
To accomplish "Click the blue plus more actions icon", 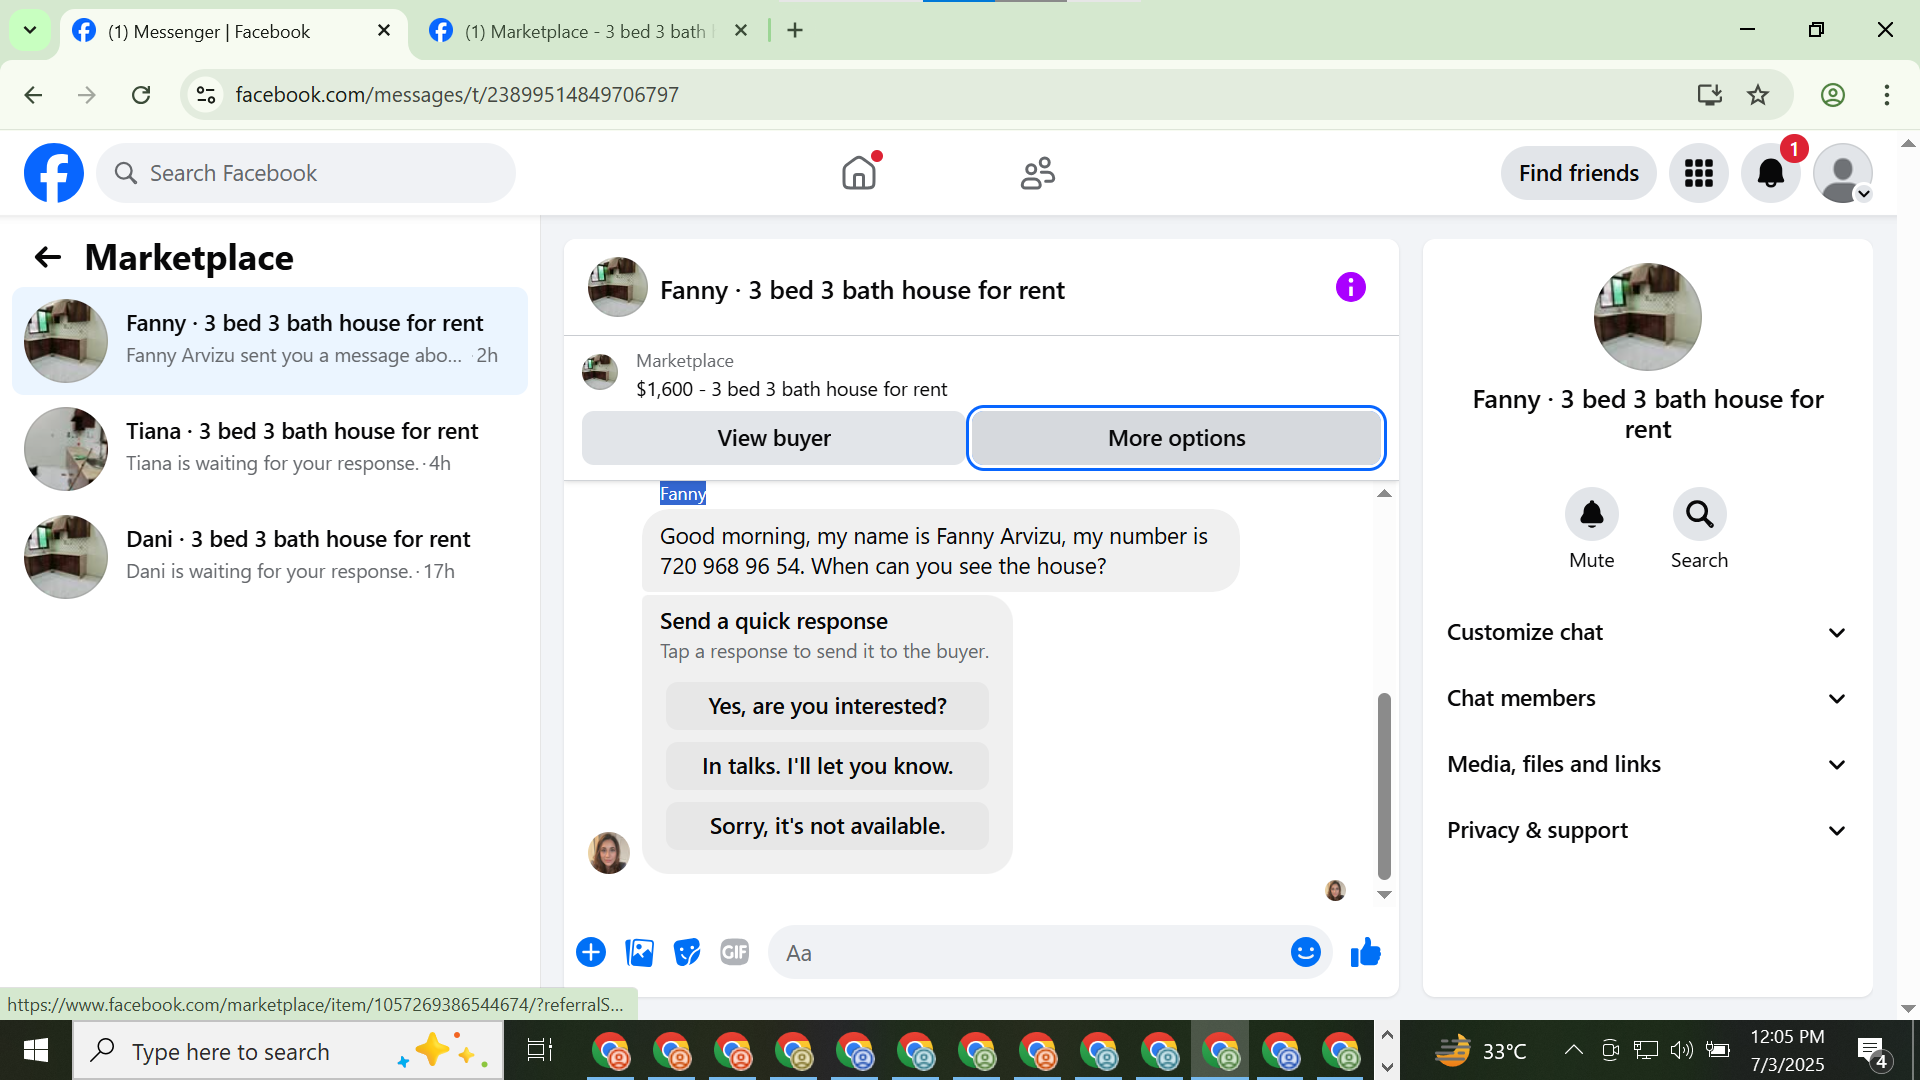I will 591,952.
